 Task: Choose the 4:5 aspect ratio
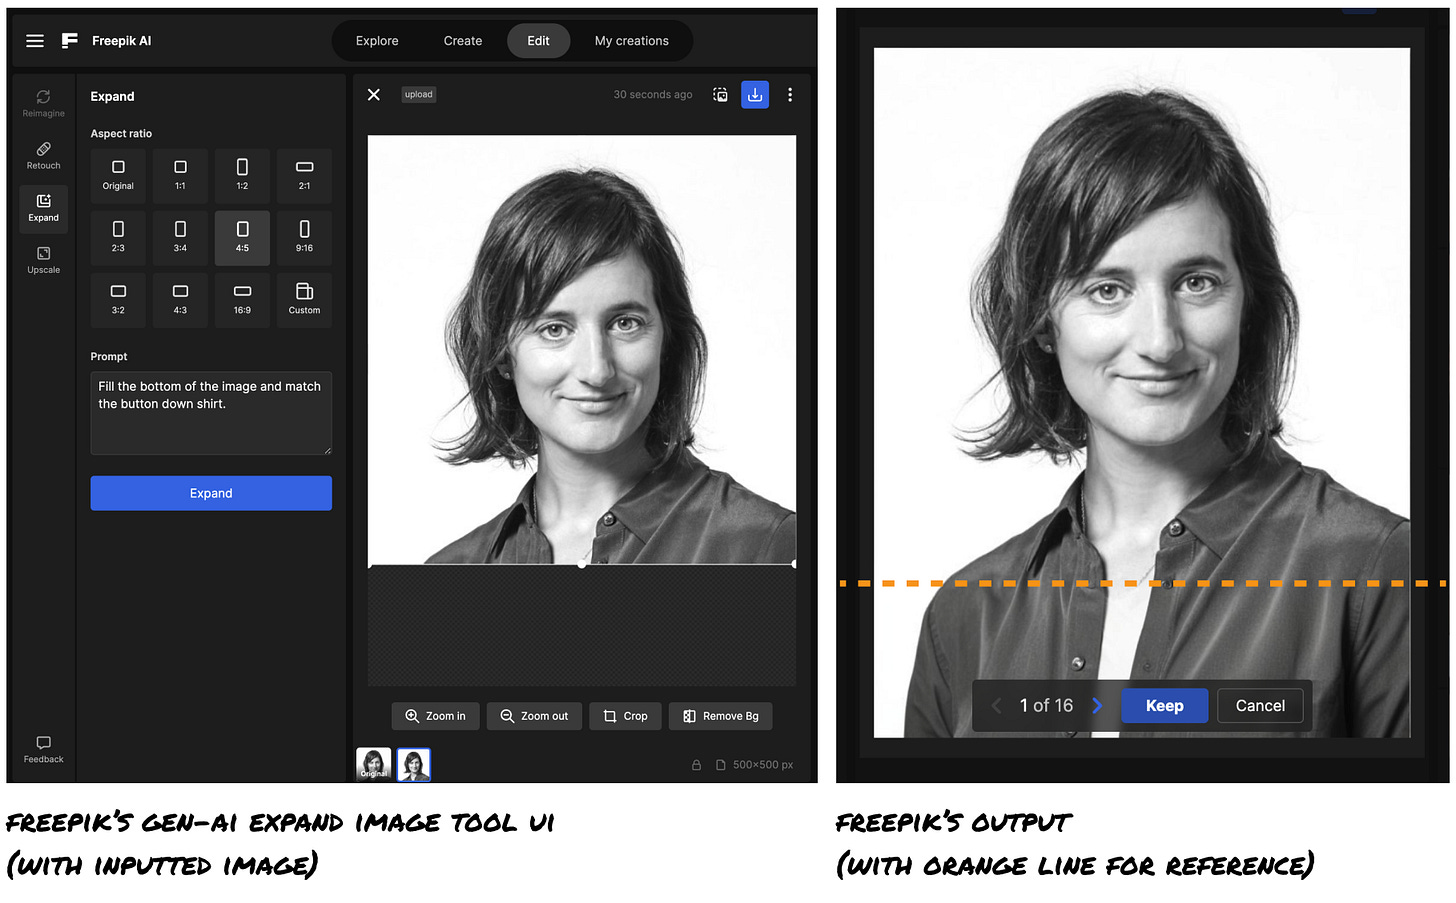[x=242, y=238]
